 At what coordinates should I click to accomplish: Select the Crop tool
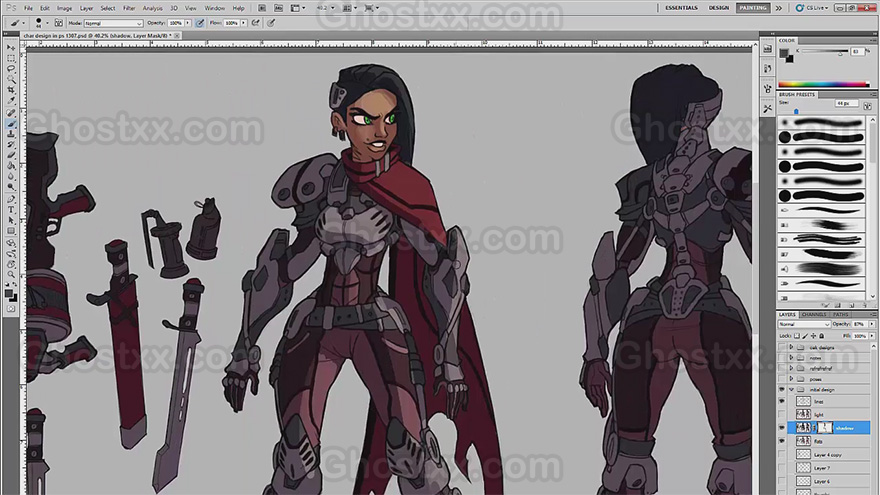coord(11,91)
